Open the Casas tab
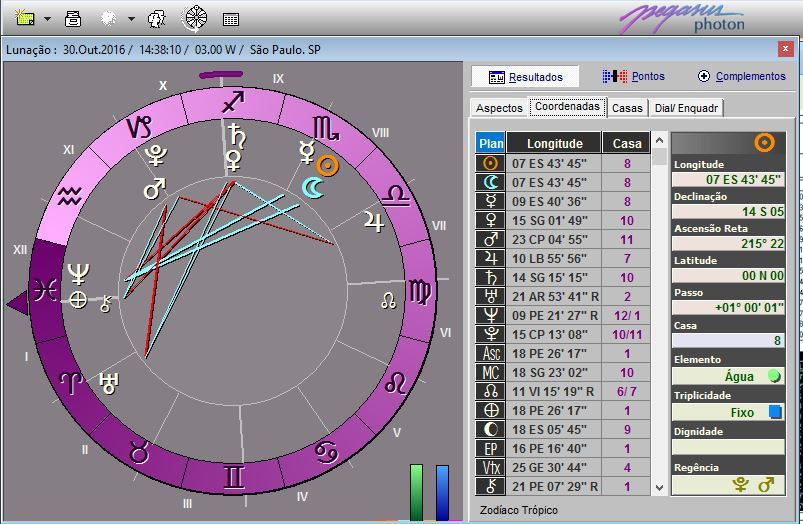 pos(627,108)
